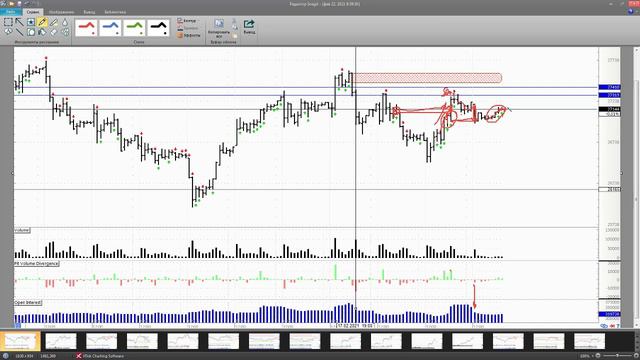Image resolution: width=640 pixels, height=360 pixels.
Task: Click the Help icon below window controls
Action: pyautogui.click(x=631, y=11)
